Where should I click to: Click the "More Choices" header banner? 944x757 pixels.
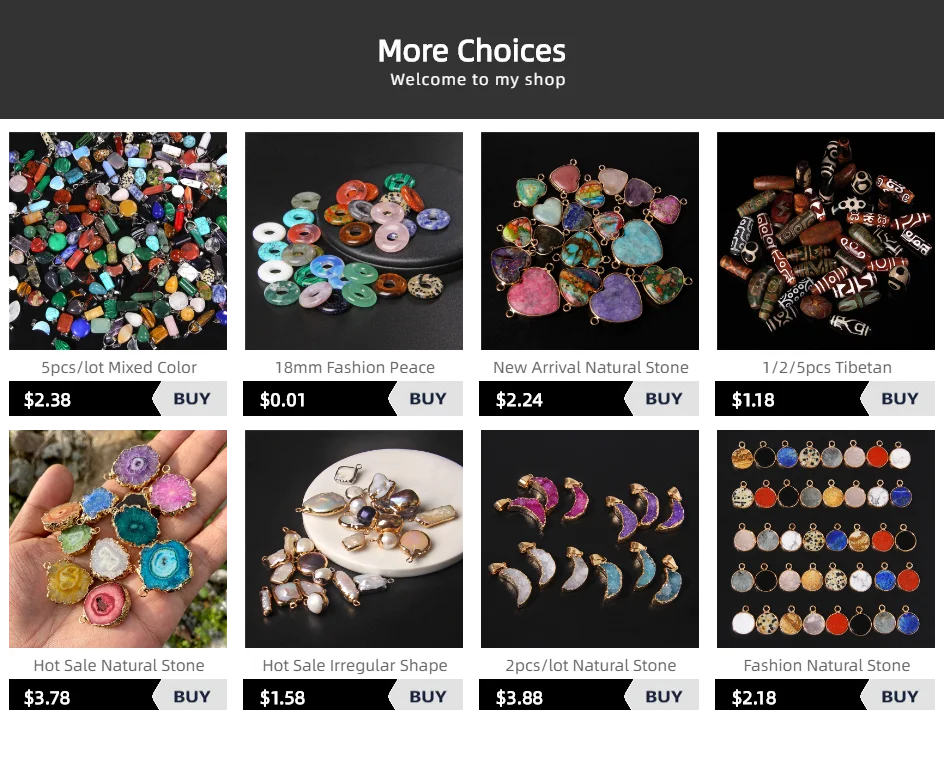click(x=472, y=60)
